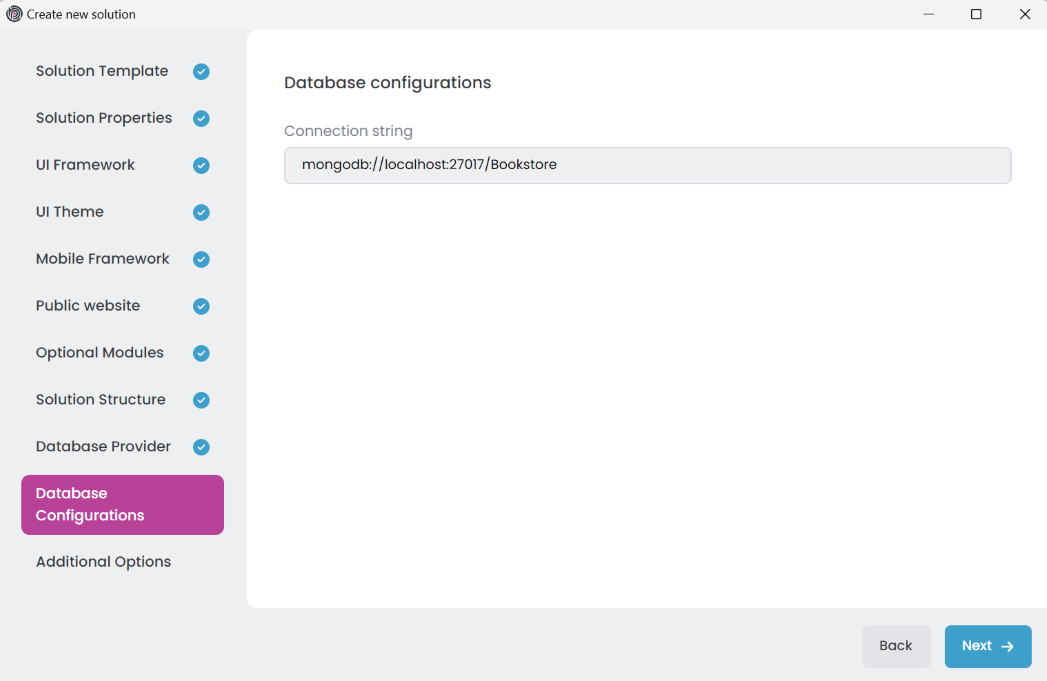
Task: Click the checkmark icon beside Public website
Action: 201,307
